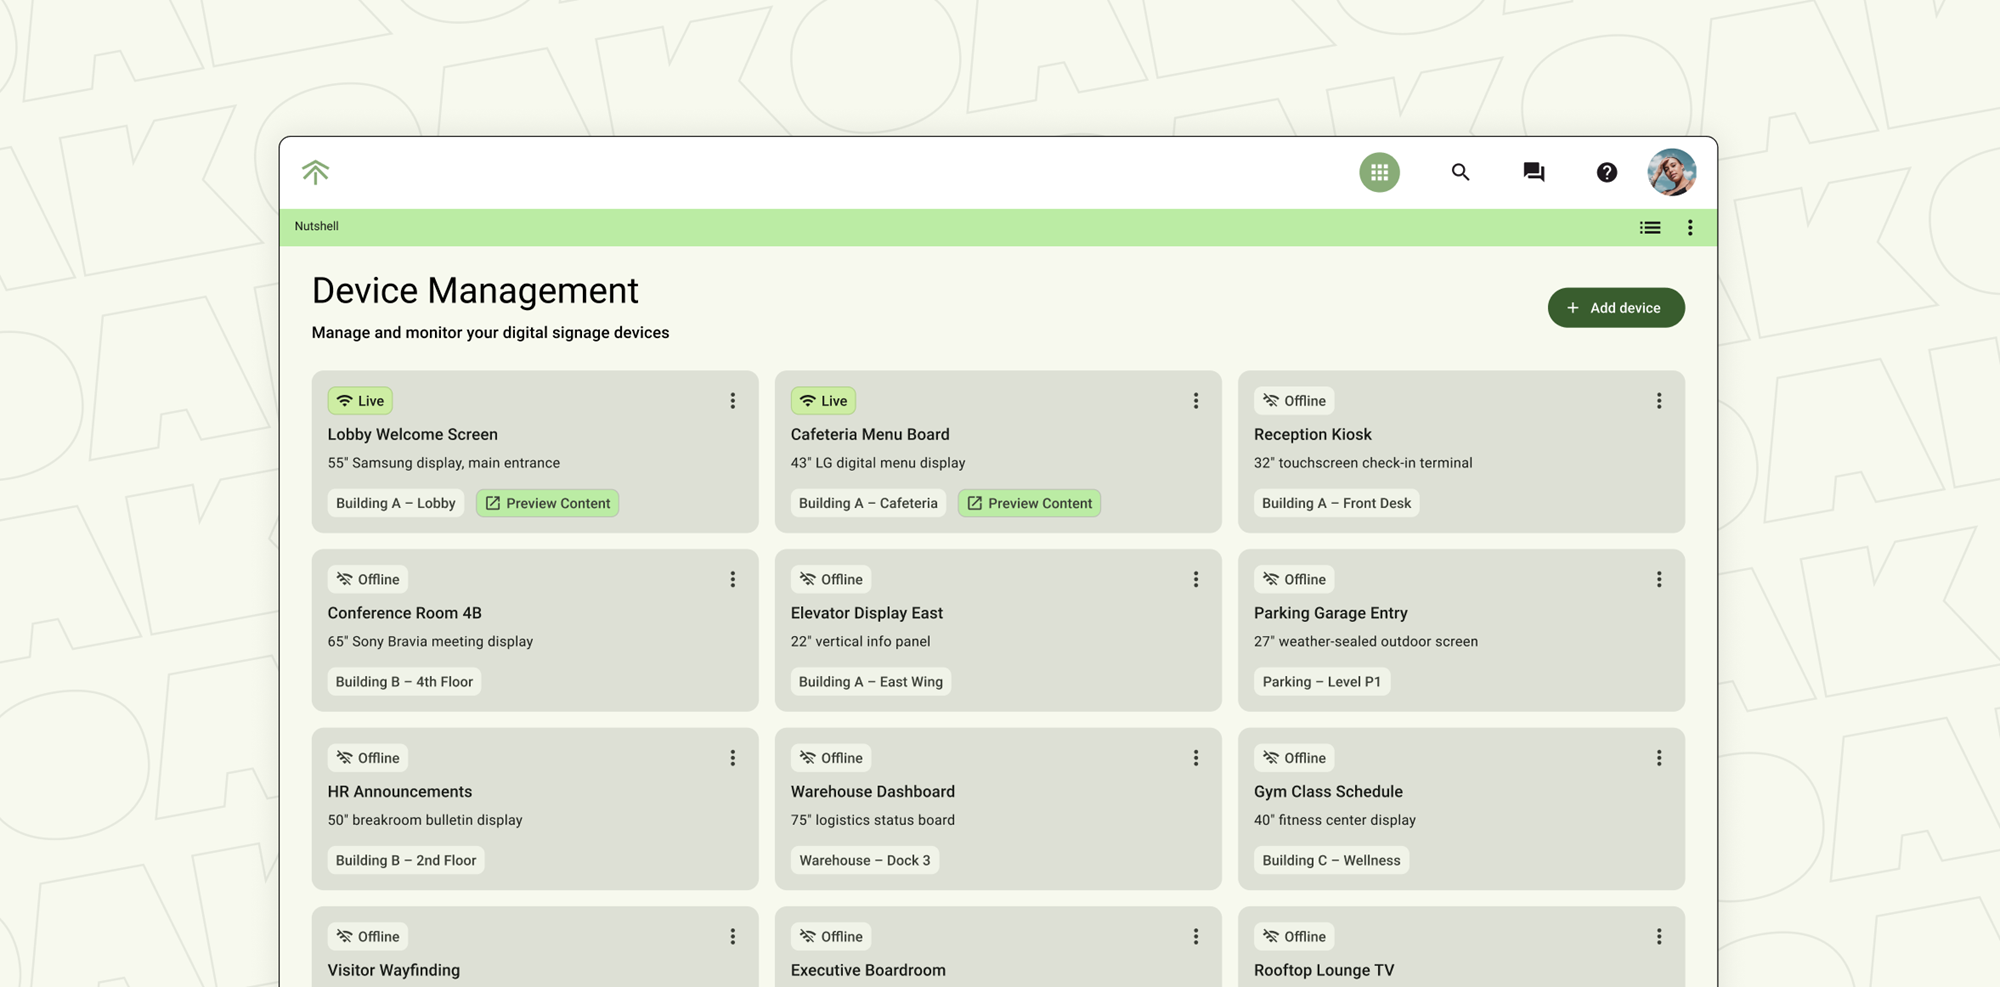Click the Nutshell breadcrumb label
This screenshot has width=2000, height=987.
click(317, 227)
